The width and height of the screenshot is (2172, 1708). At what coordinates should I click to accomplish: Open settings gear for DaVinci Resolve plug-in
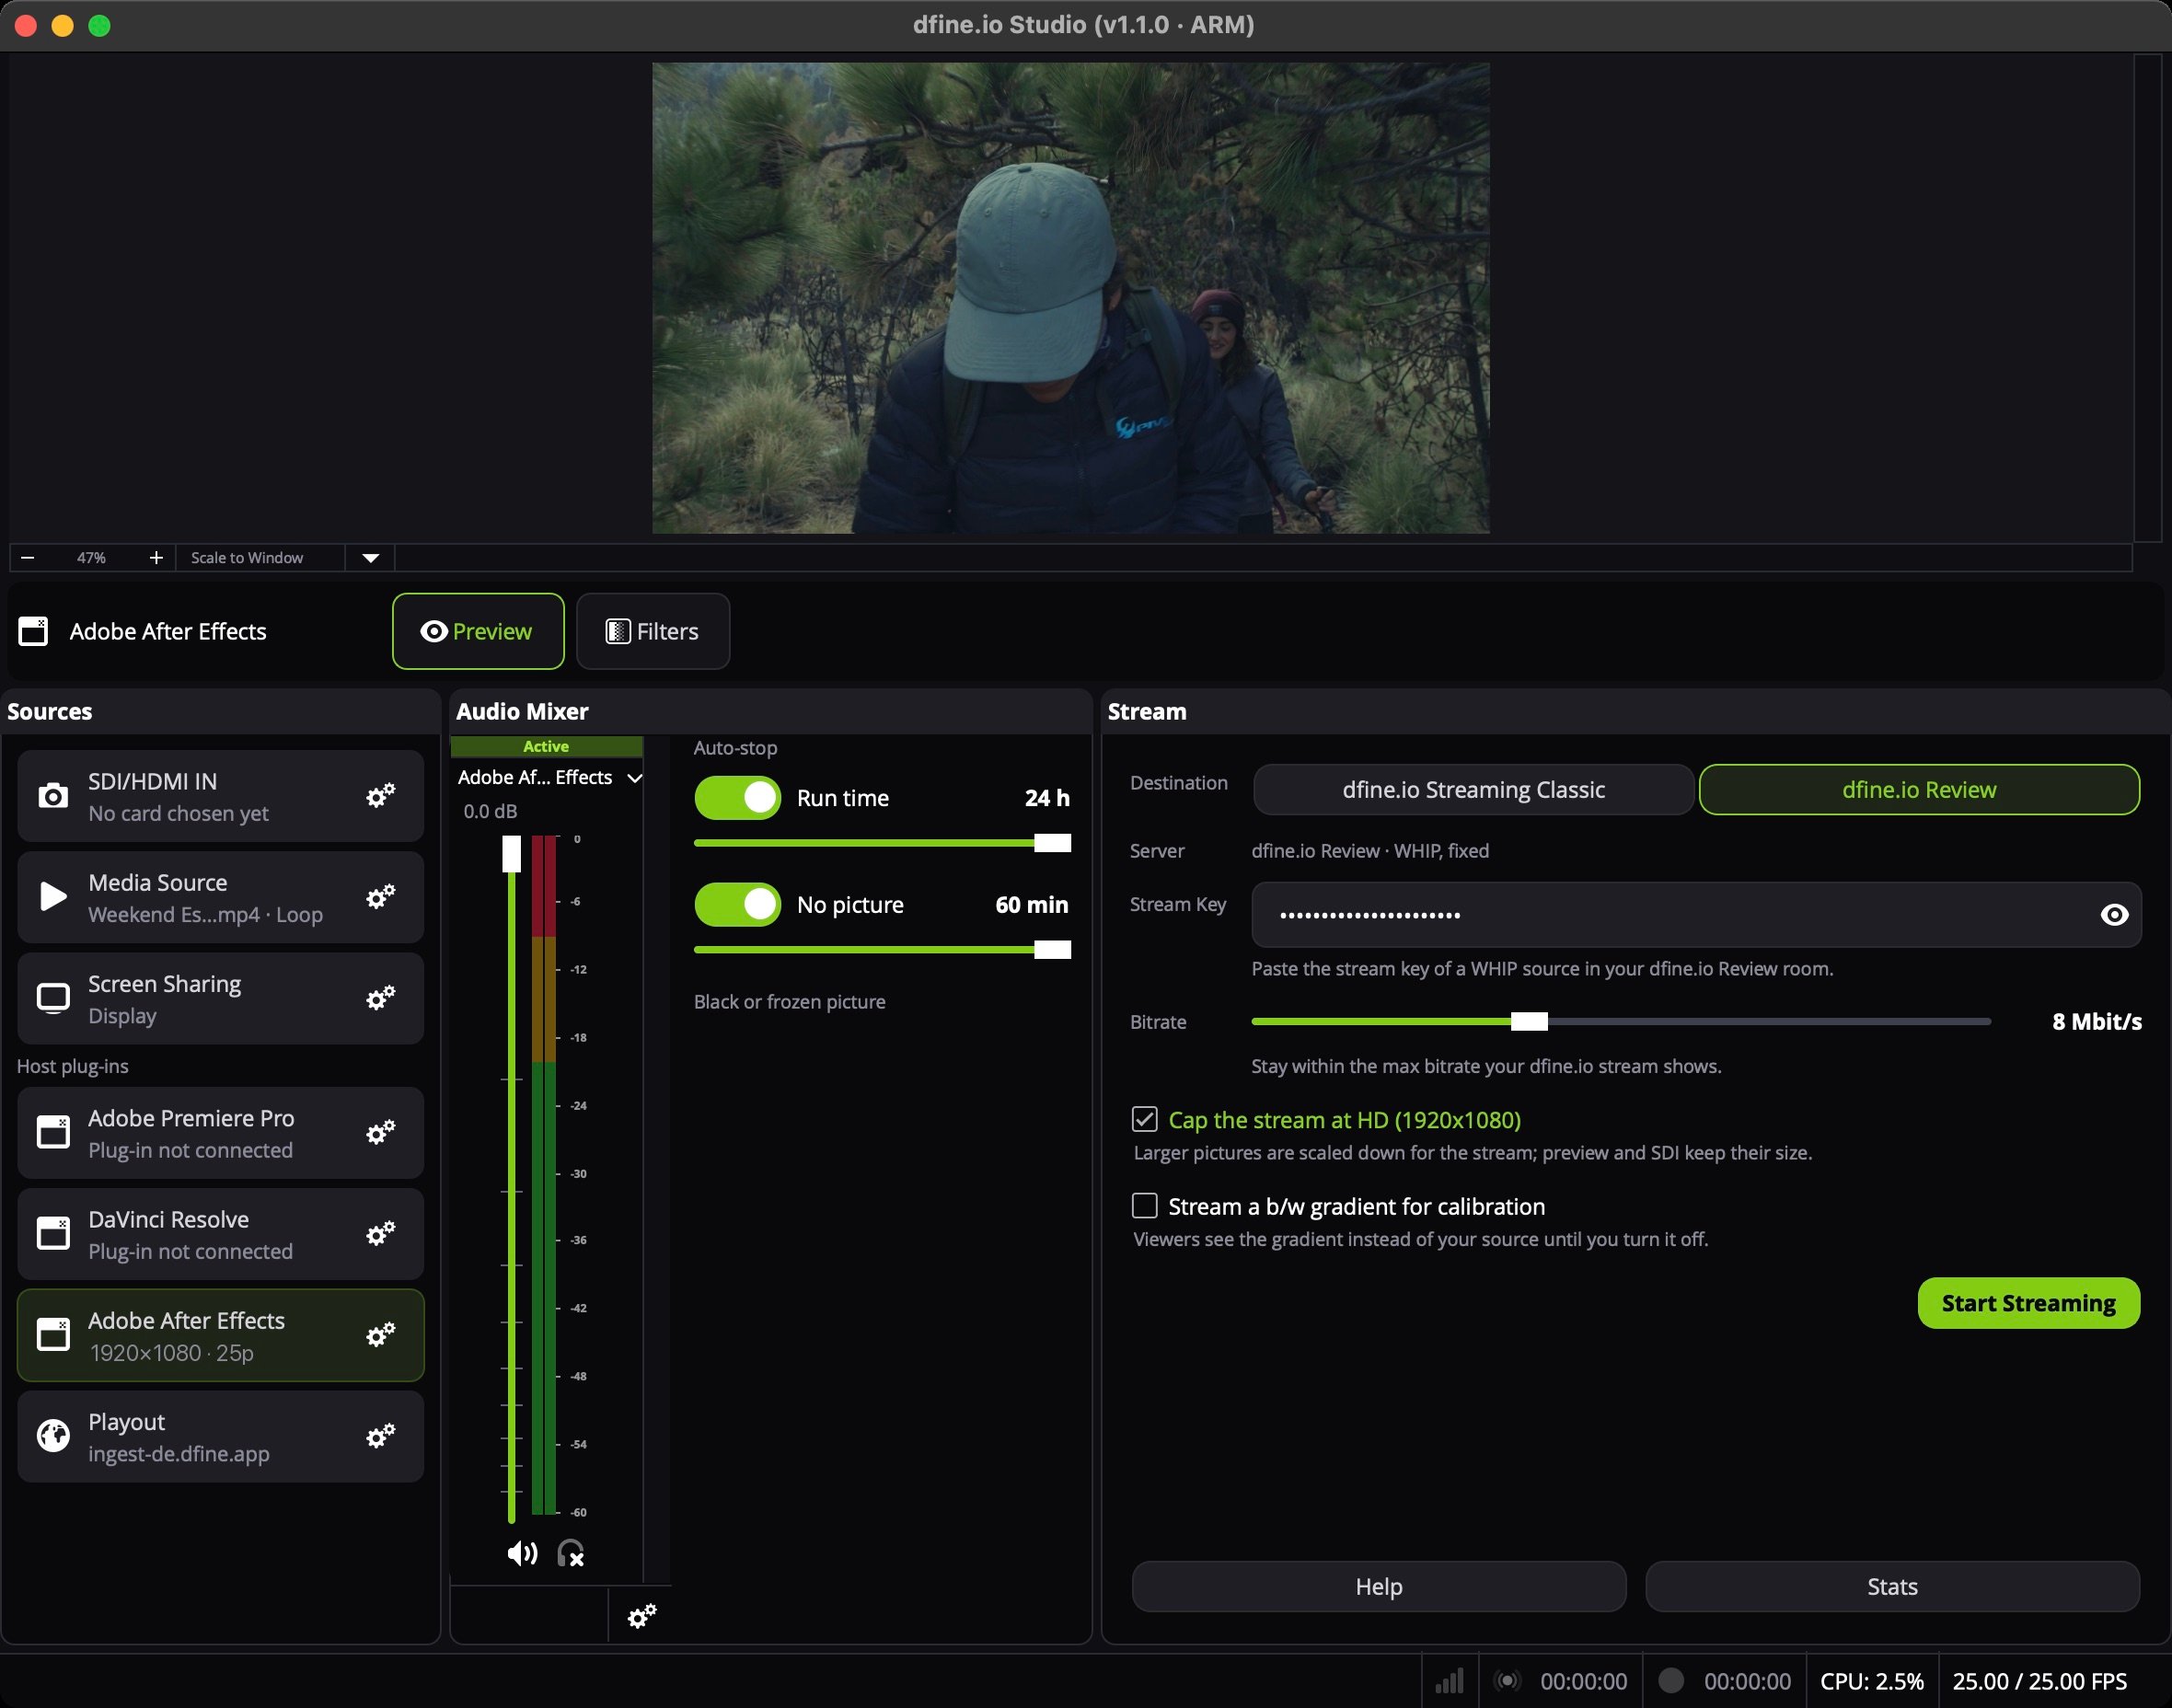380,1234
